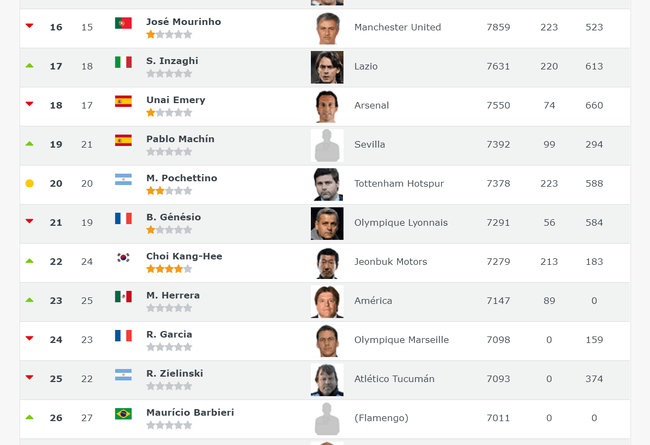Open Pablo Machín's profile link
The height and width of the screenshot is (445, 650).
pyautogui.click(x=180, y=139)
